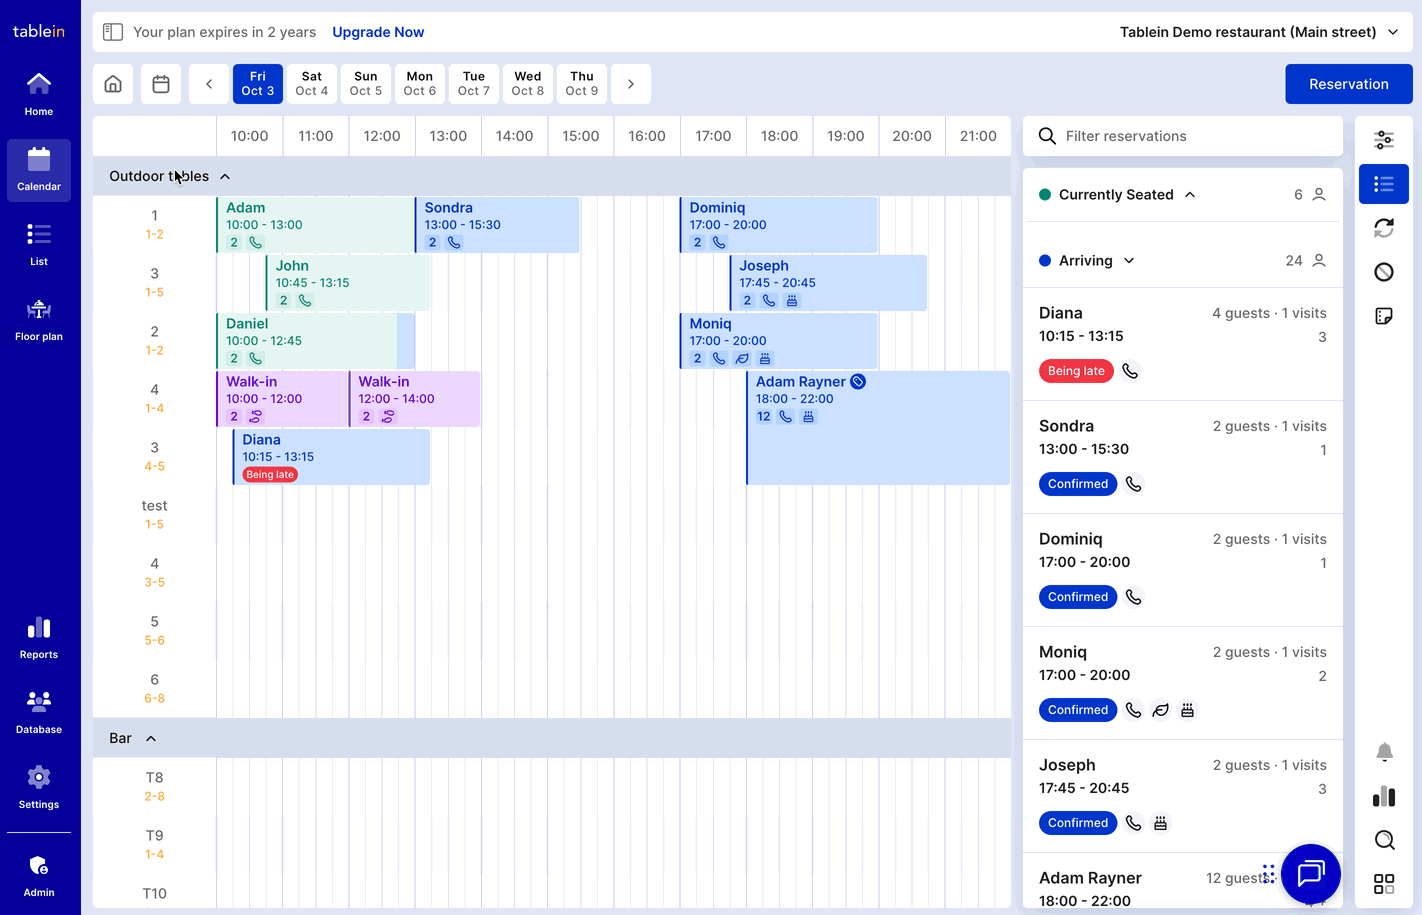Click the refresh sync icon in right panel
Image resolution: width=1422 pixels, height=915 pixels.
[1384, 228]
